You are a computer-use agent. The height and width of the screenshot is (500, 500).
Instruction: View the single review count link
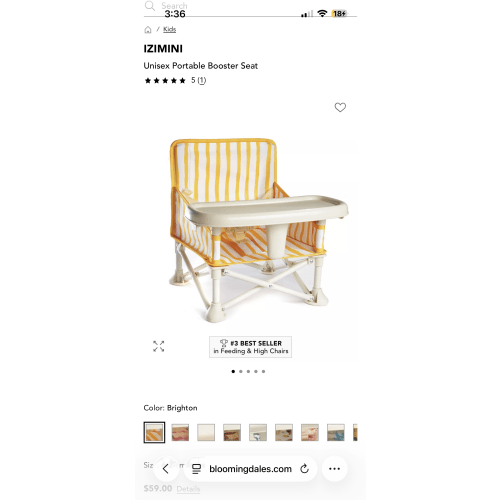[x=202, y=80]
